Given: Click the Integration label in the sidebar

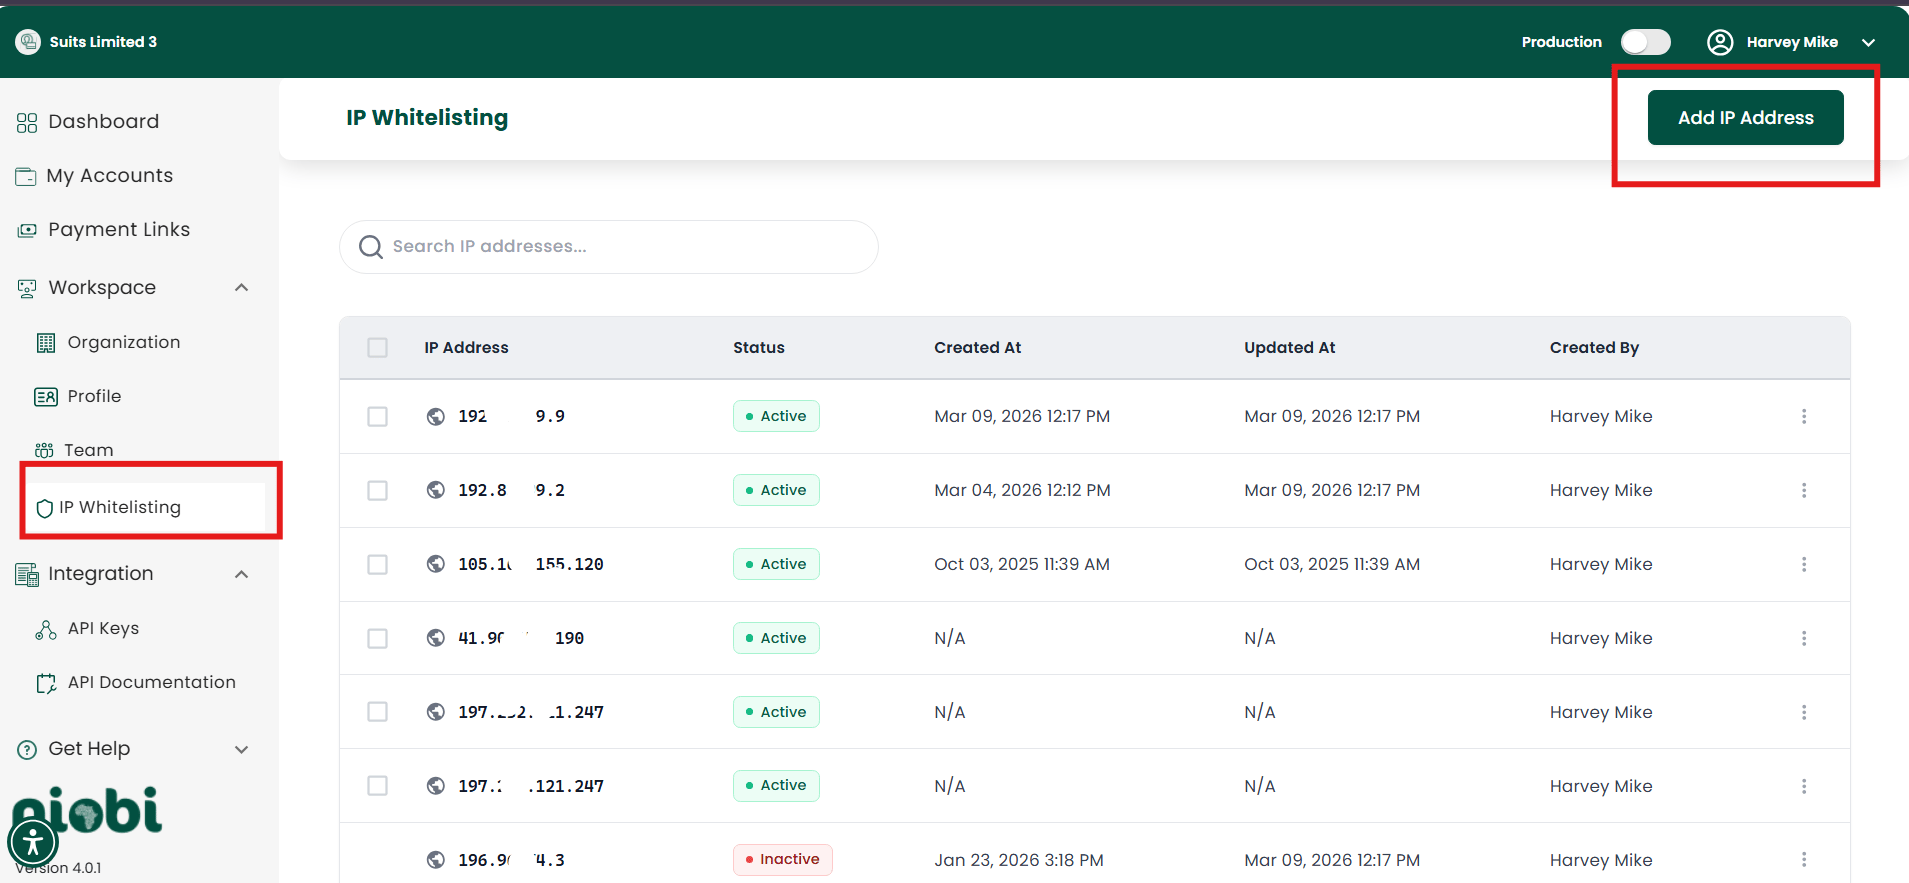Looking at the screenshot, I should pos(101,574).
